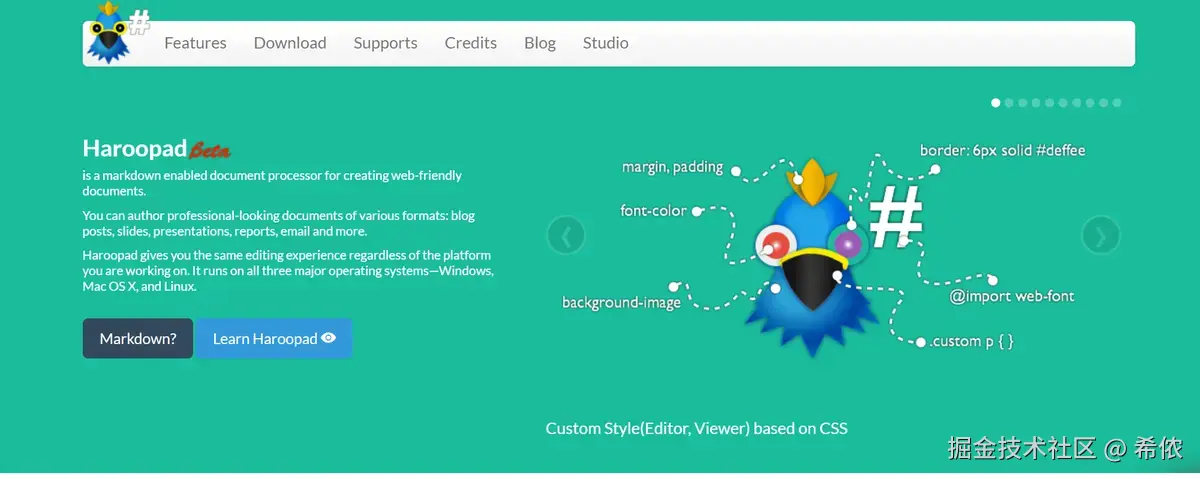This screenshot has width=1200, height=479.
Task: Open the Download page
Action: (290, 43)
